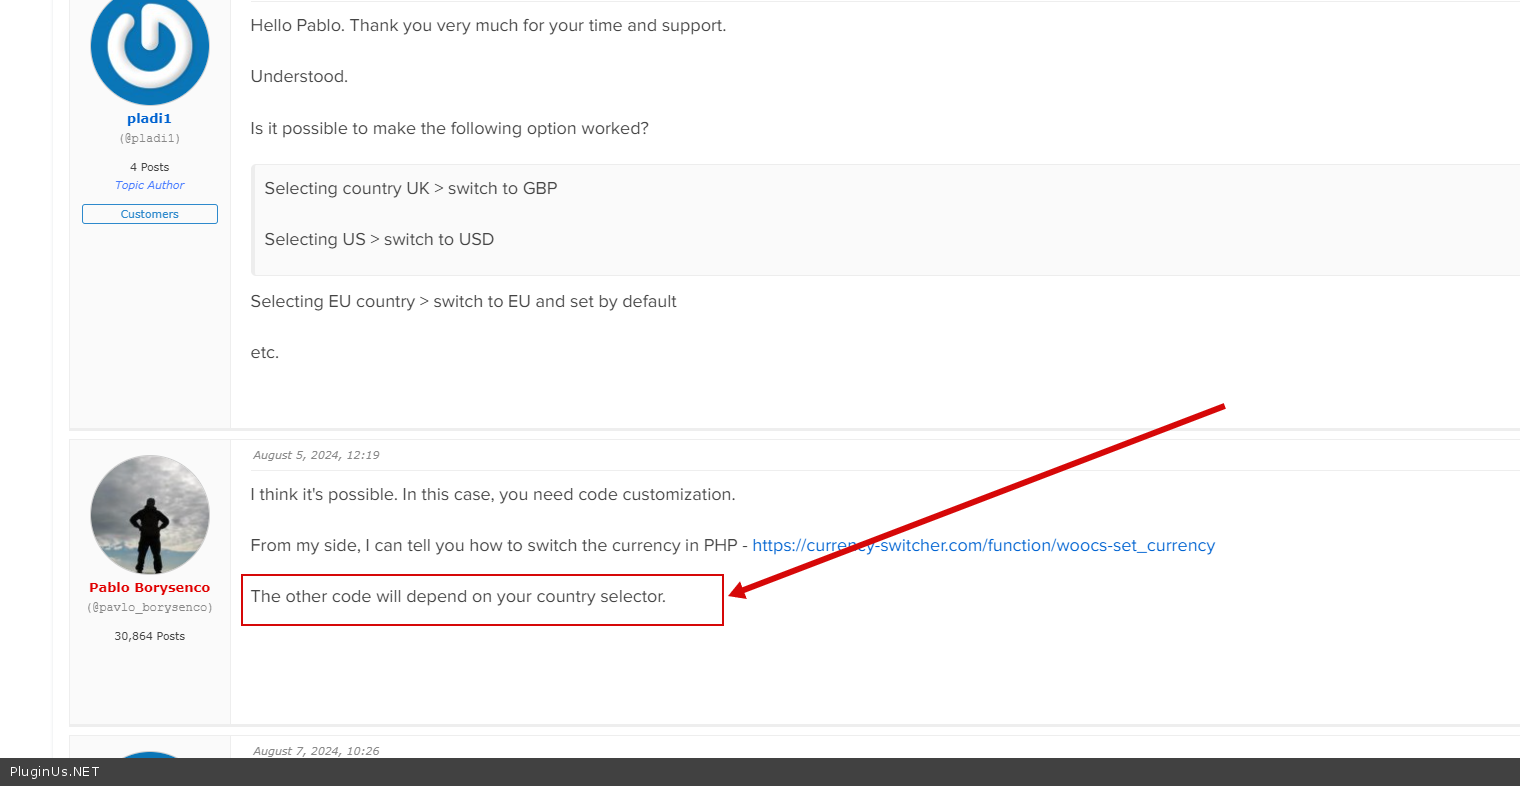
Task: Click the quoted 'Selecting country UK' line
Action: (x=411, y=189)
